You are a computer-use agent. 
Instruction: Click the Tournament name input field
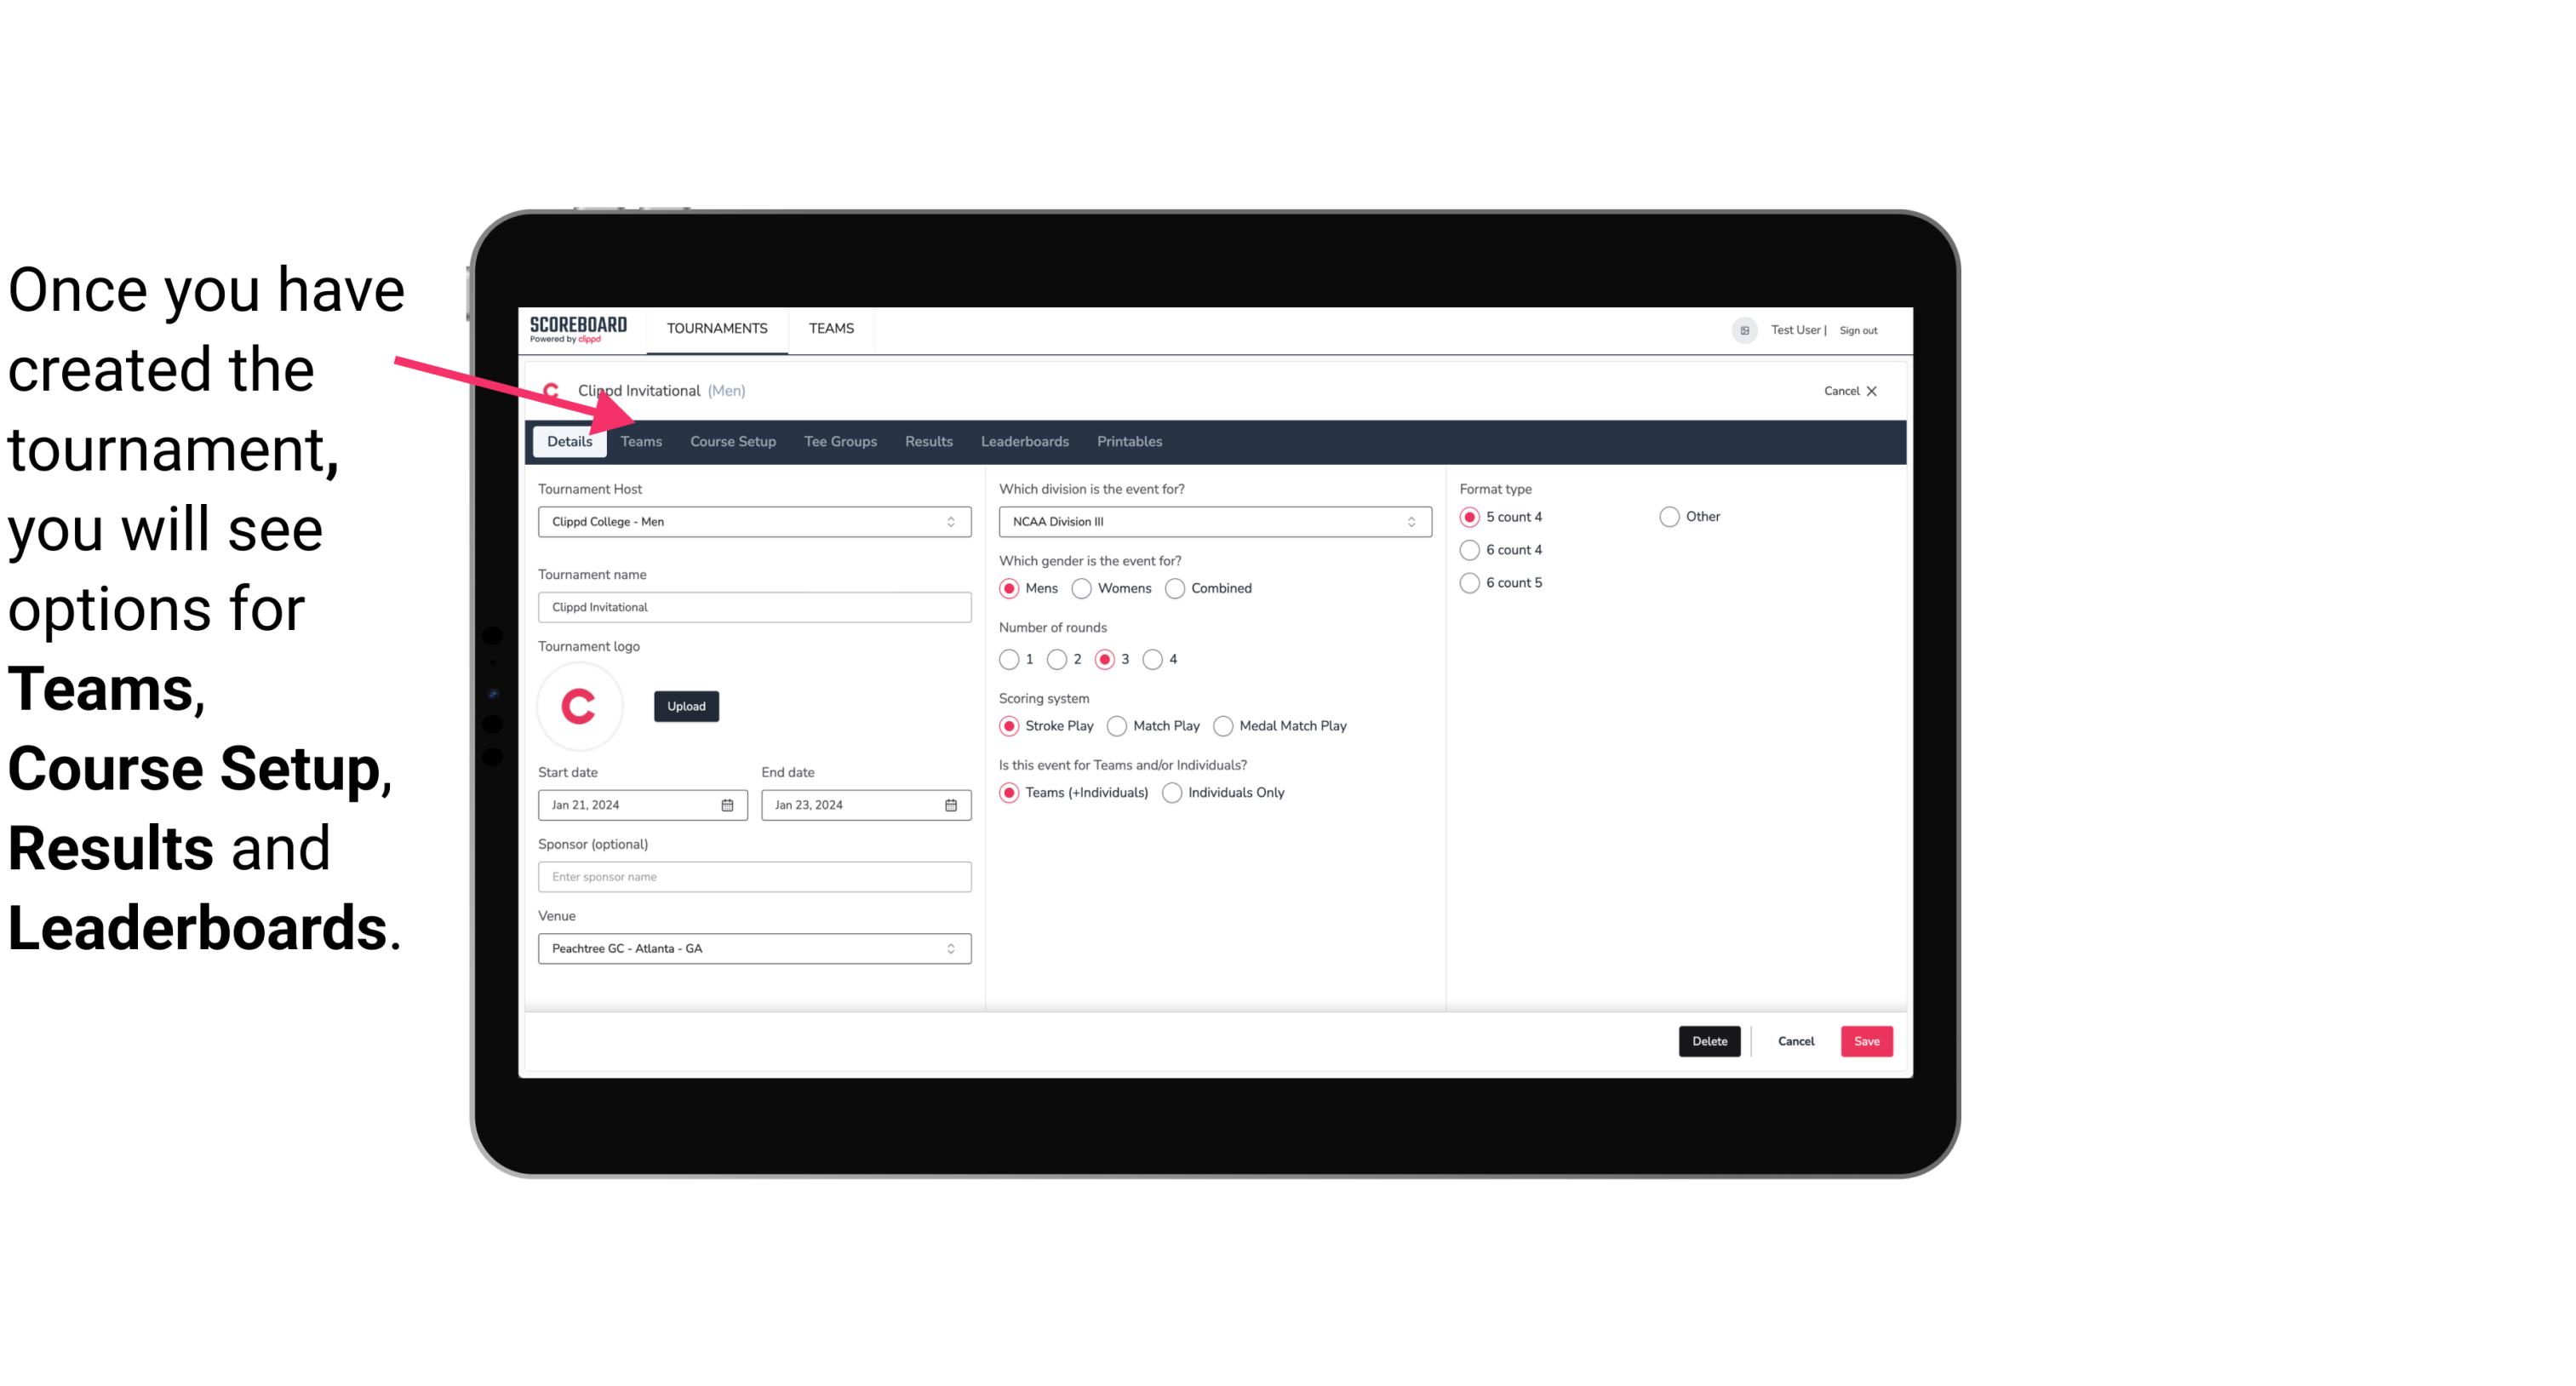point(754,608)
